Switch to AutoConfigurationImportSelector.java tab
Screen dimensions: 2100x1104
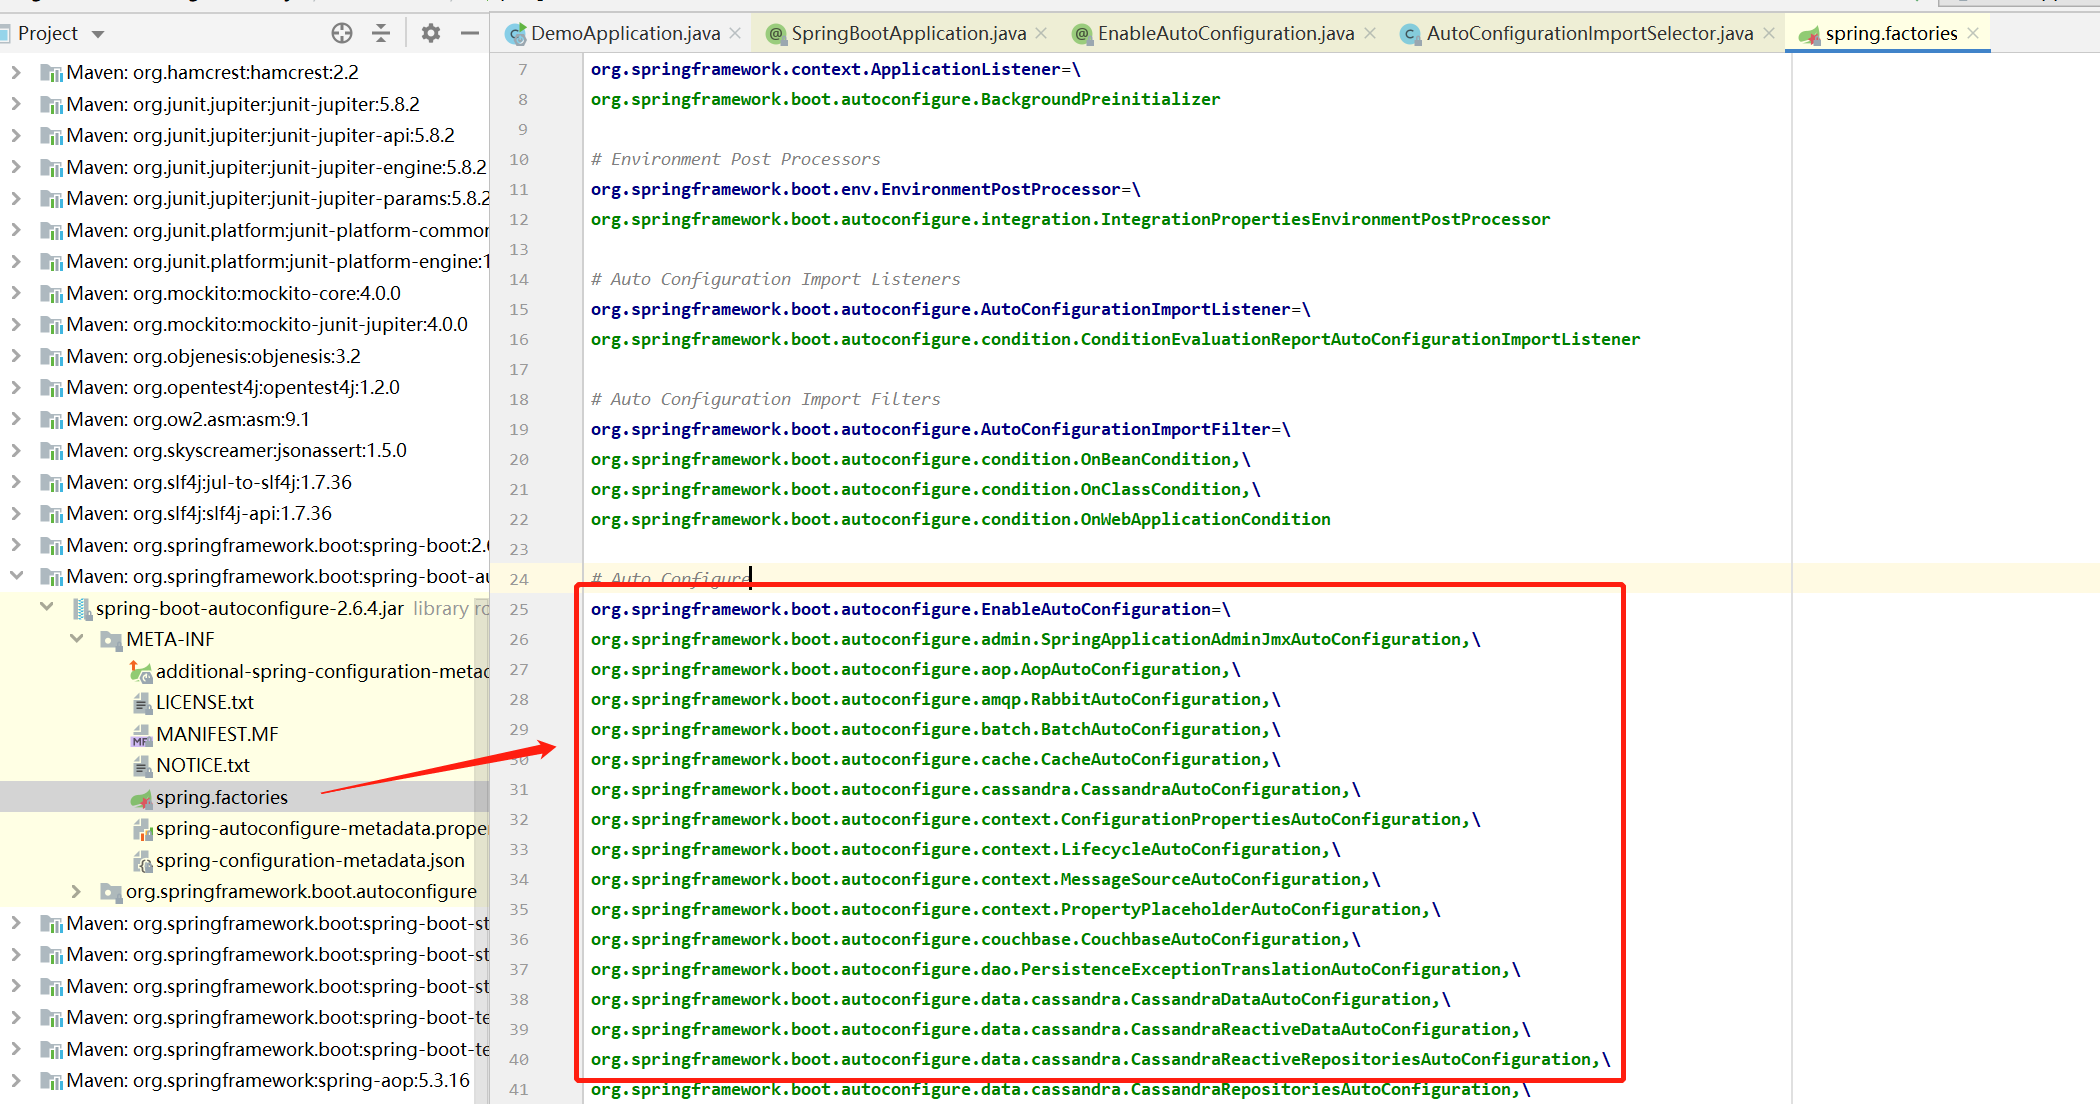1588,33
